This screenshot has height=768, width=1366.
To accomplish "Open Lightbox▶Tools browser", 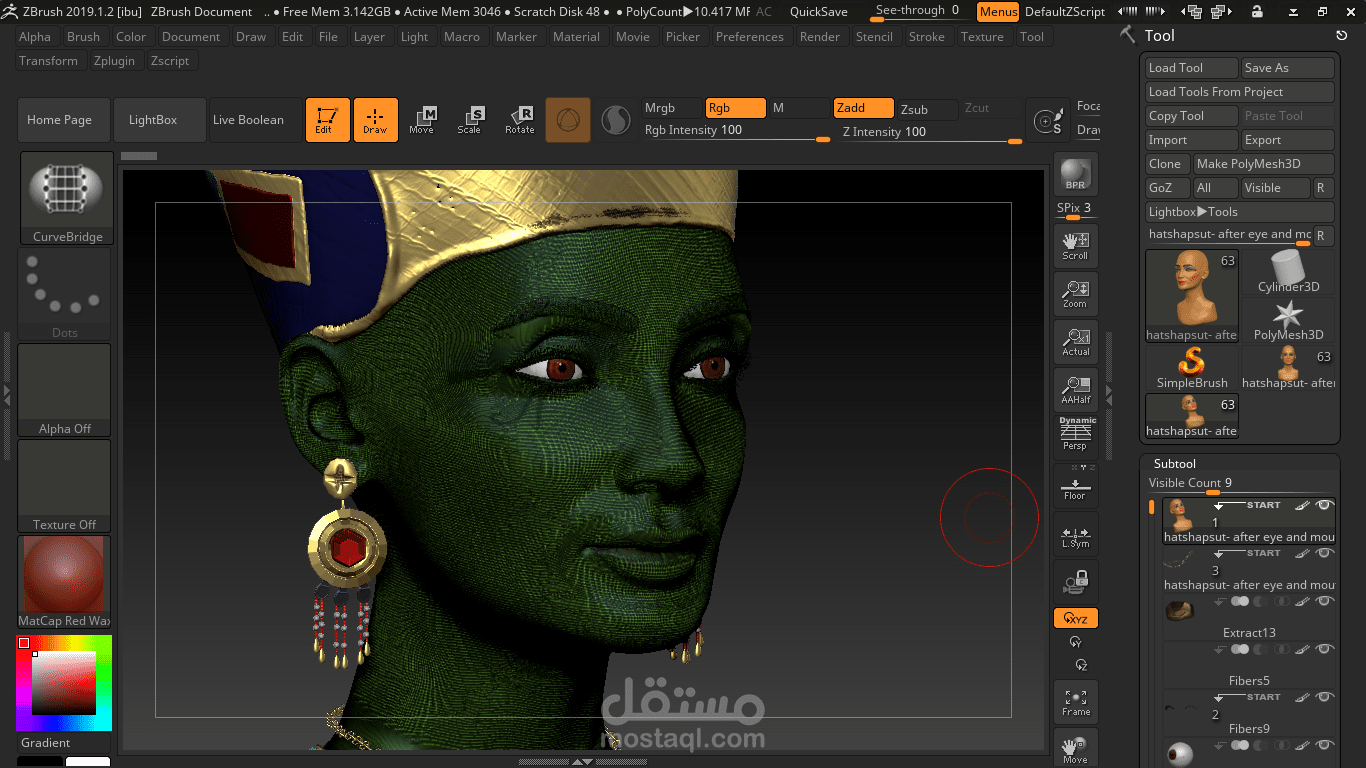I will pos(1240,212).
